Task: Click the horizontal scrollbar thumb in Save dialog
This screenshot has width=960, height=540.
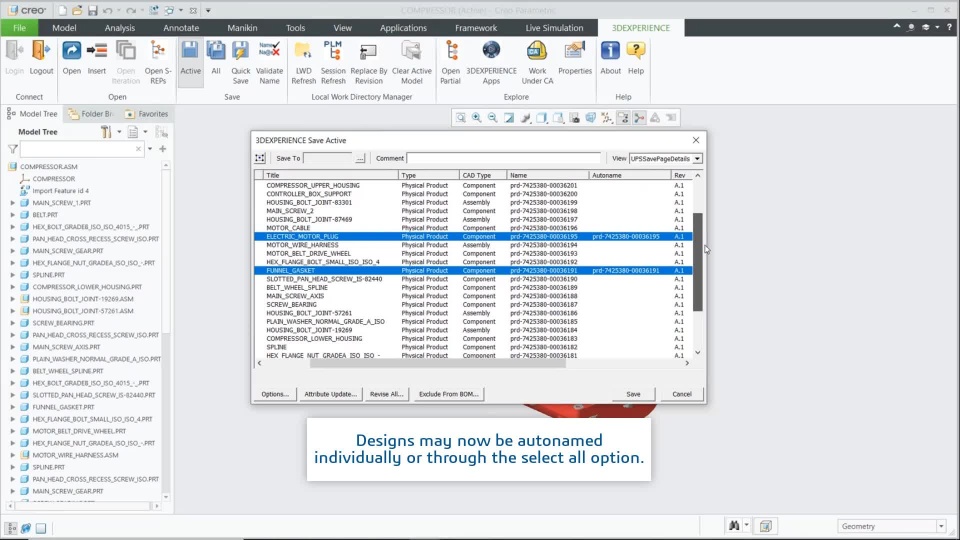Action: pyautogui.click(x=438, y=363)
